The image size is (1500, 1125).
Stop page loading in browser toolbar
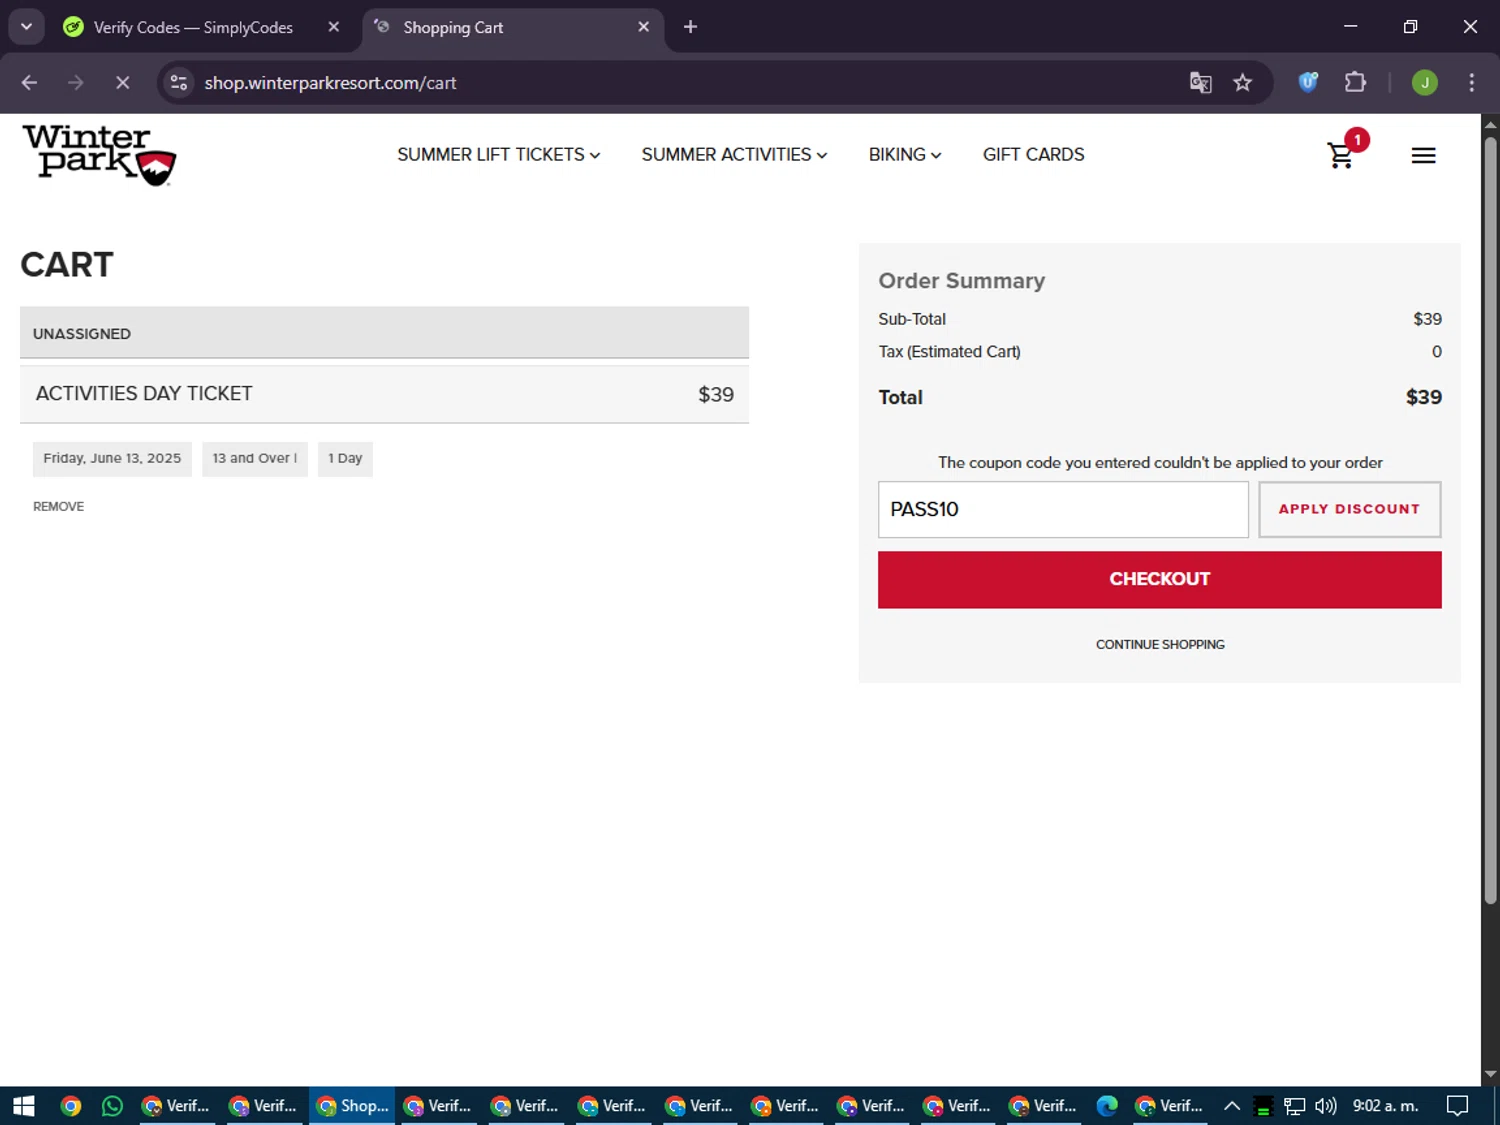(122, 83)
